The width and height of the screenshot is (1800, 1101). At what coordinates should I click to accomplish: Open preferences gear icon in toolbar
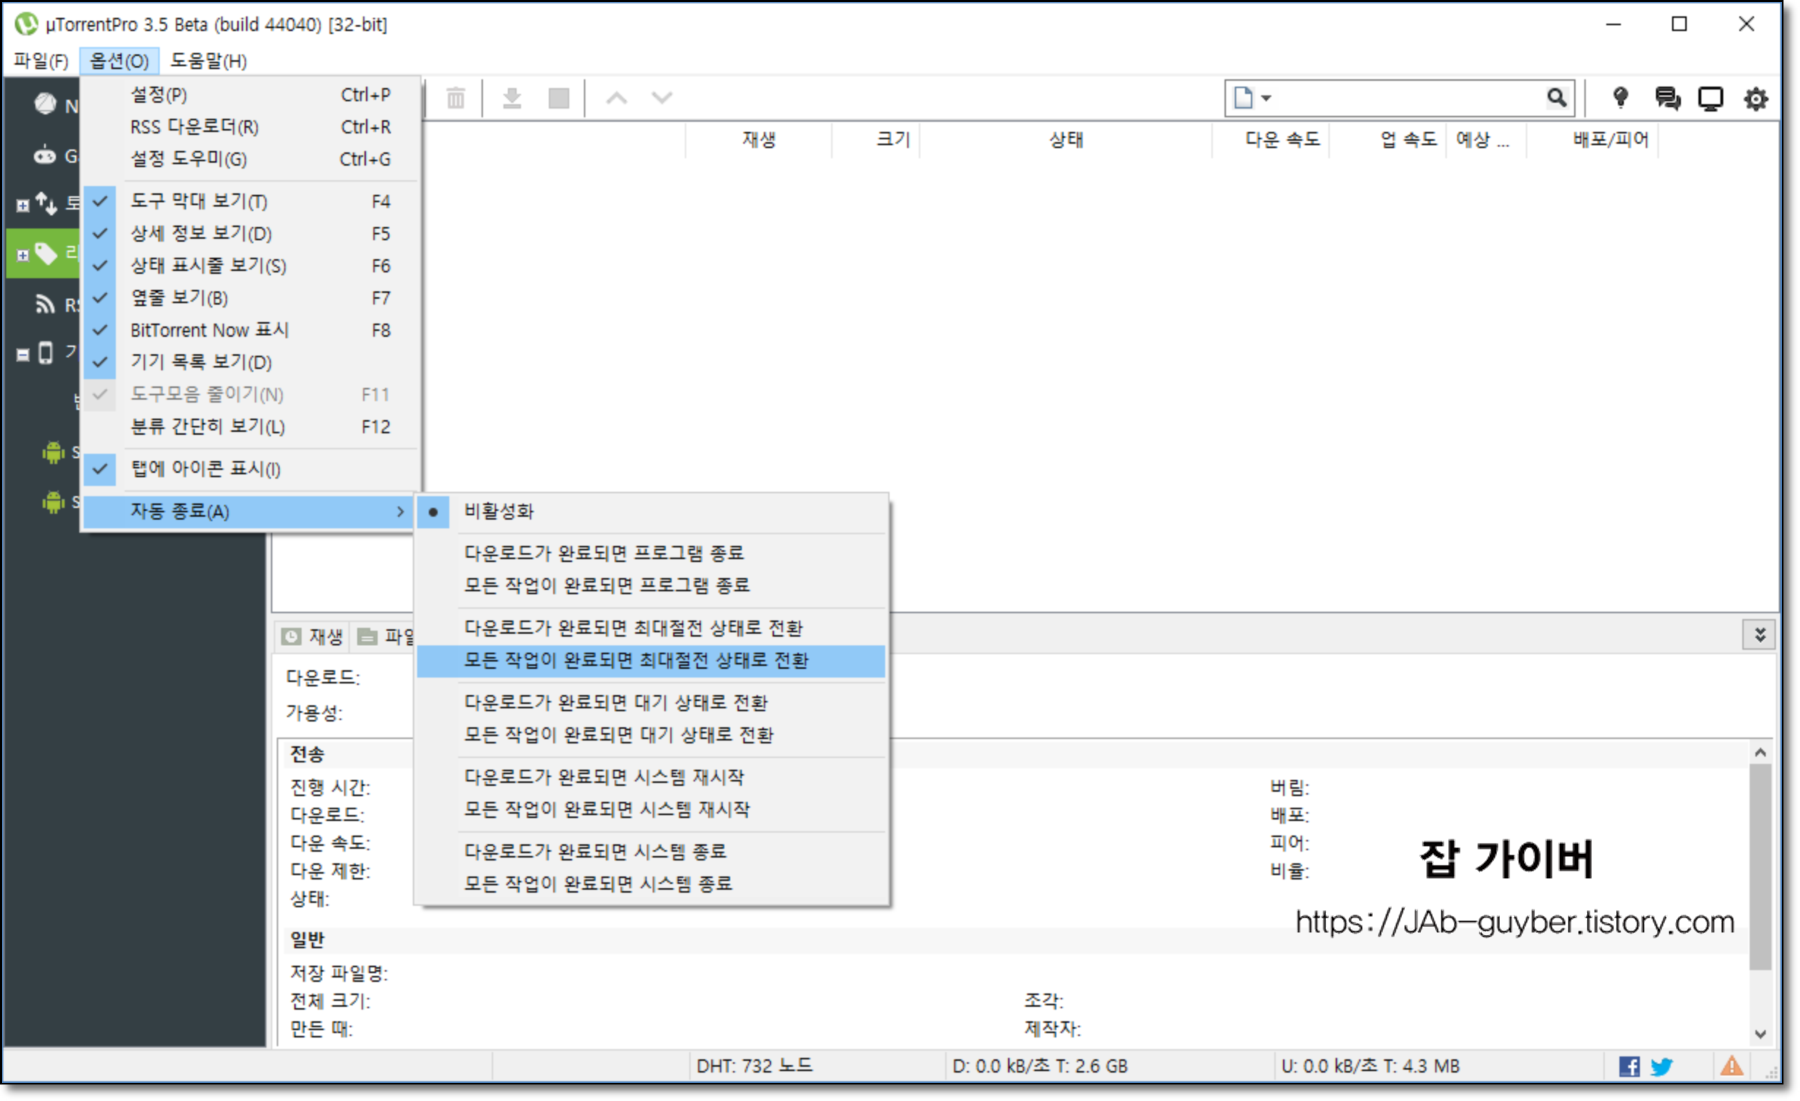(1756, 98)
